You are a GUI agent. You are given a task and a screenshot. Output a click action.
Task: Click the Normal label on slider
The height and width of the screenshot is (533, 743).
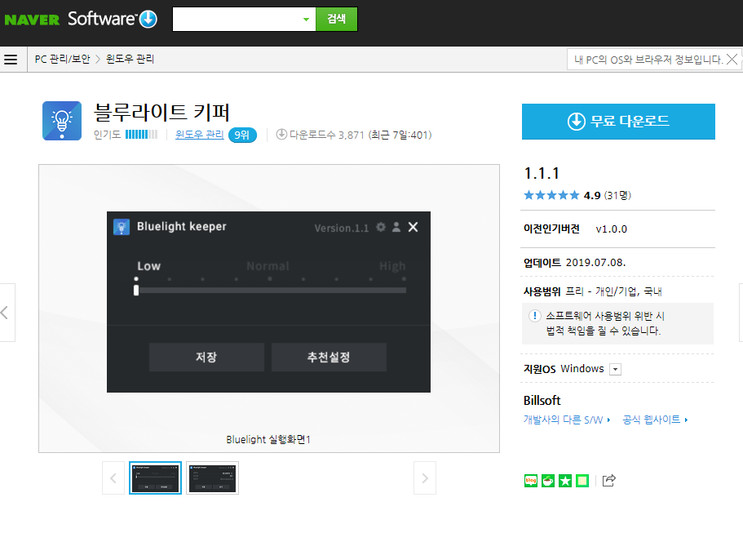pos(268,266)
